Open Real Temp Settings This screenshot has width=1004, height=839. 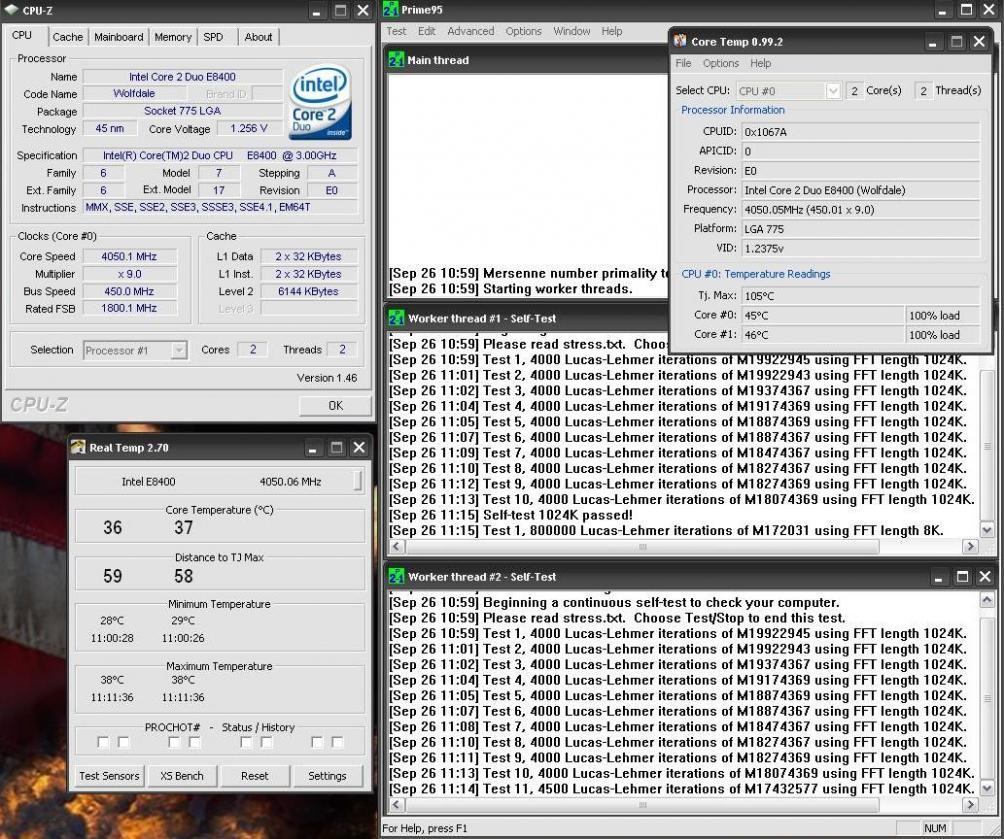[327, 776]
